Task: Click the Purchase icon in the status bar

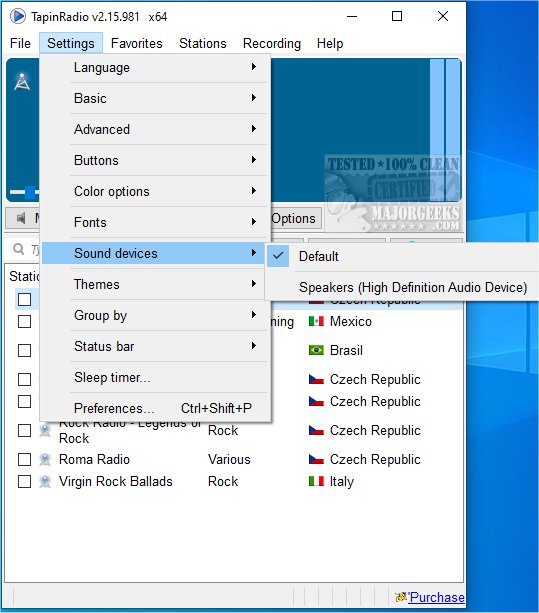Action: pos(401,597)
